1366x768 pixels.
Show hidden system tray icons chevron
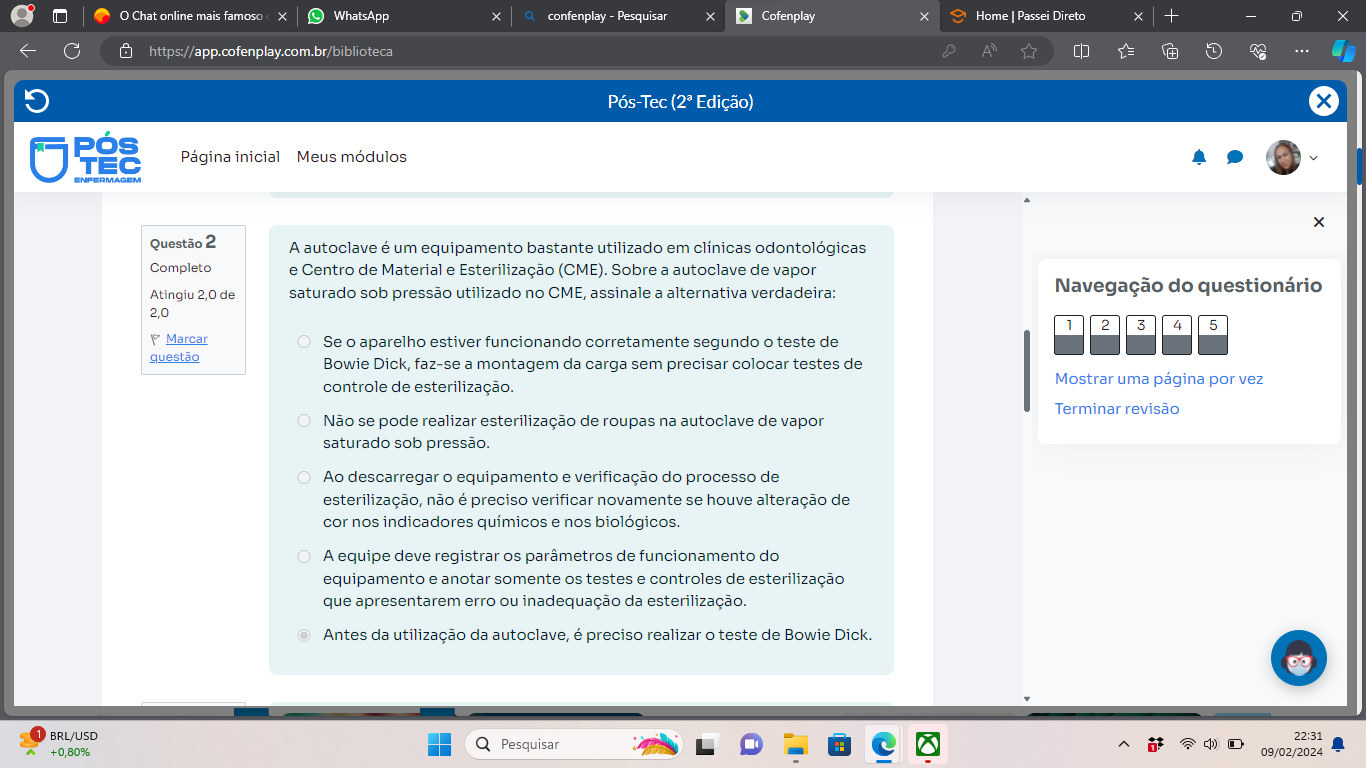tap(1123, 744)
